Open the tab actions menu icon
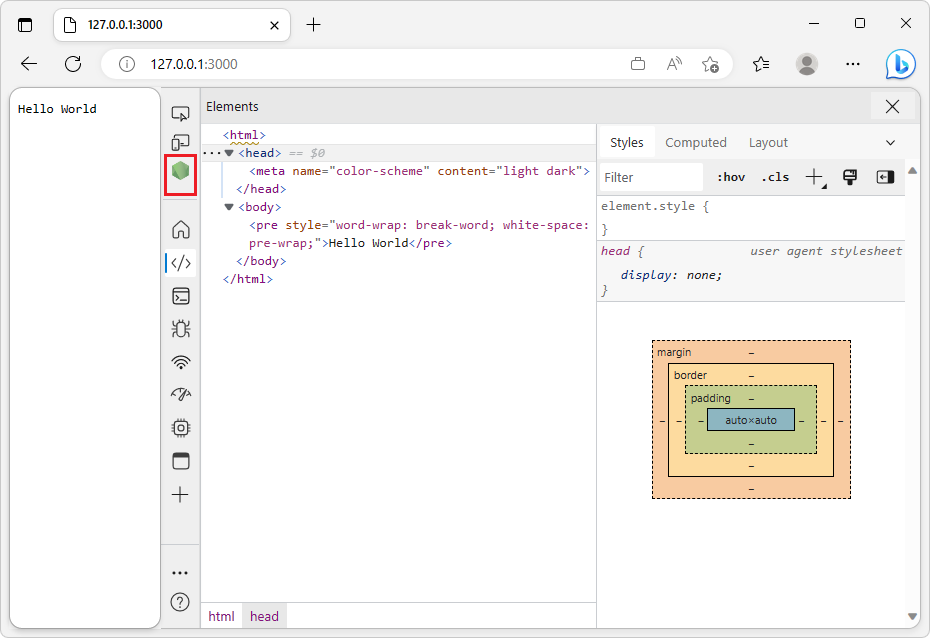The height and width of the screenshot is (638, 930). point(25,25)
